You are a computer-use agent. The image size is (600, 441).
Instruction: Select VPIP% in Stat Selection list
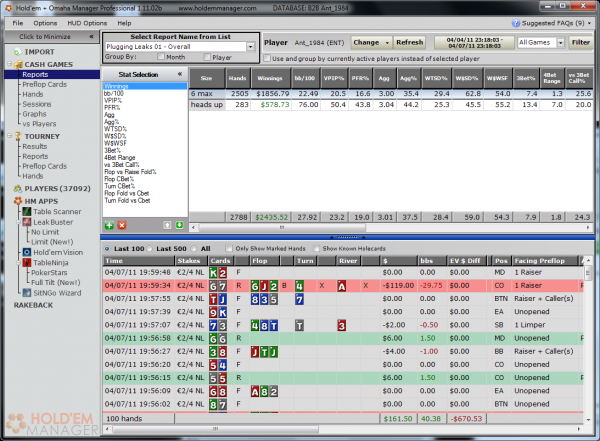pos(112,100)
